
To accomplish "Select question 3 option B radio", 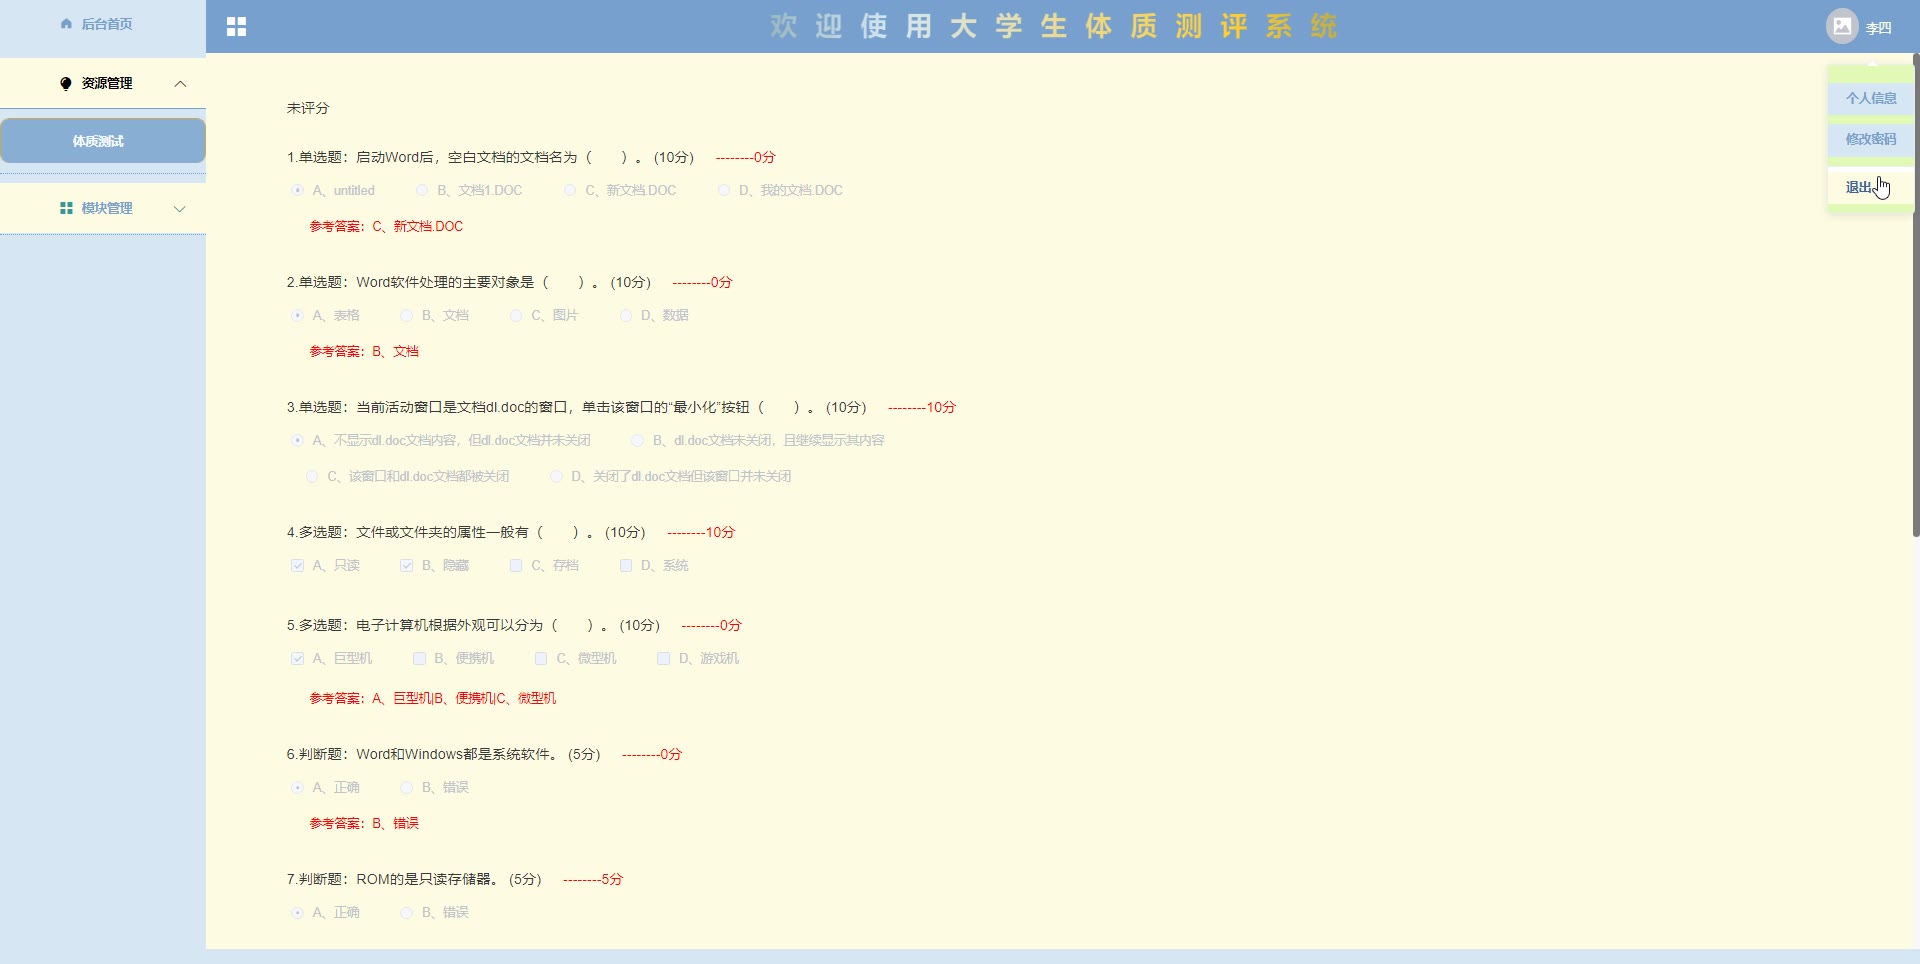I will [x=638, y=440].
